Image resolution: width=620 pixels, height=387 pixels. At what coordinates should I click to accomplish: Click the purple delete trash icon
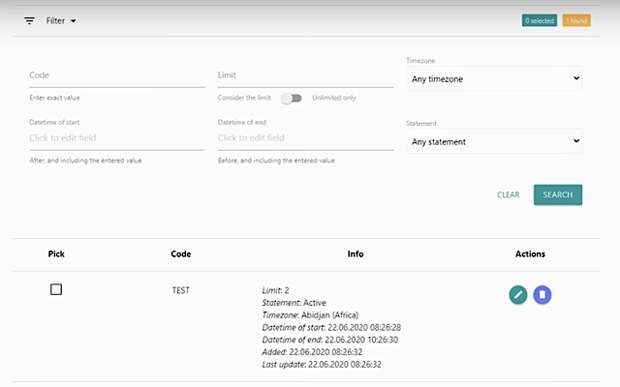coord(542,295)
